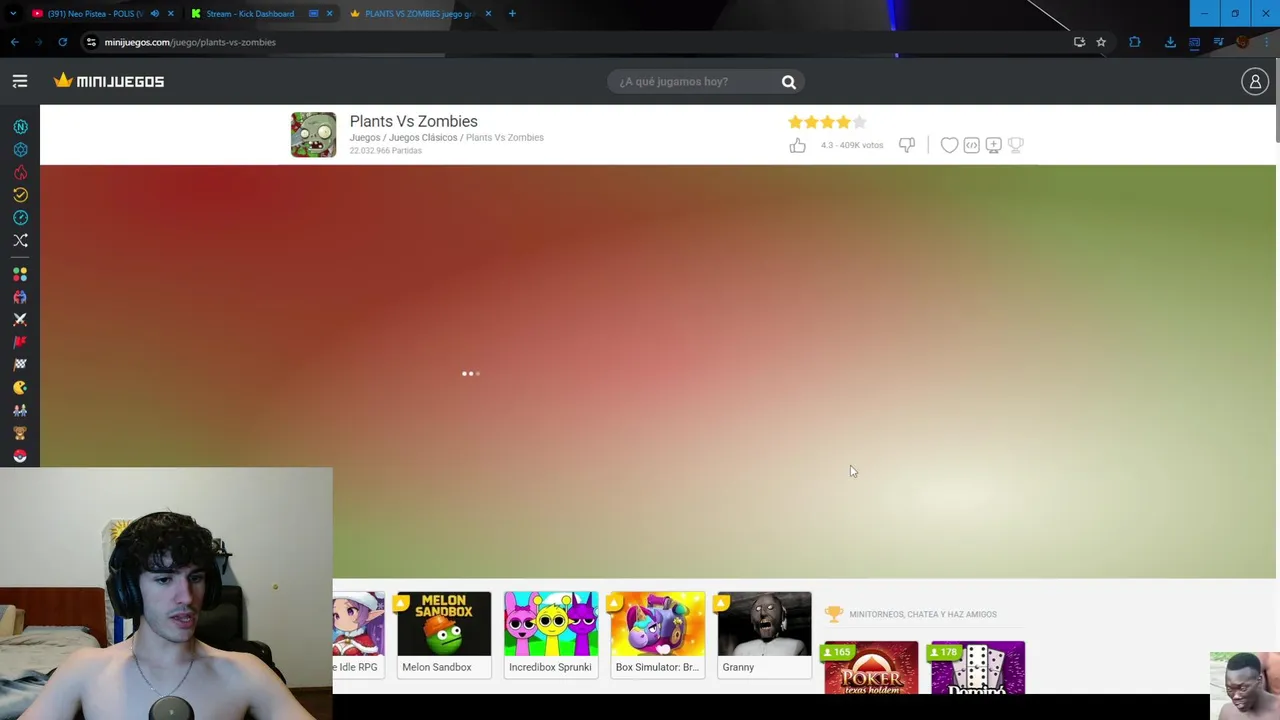Click the hexagon gem sidebar icon
The image size is (1280, 720).
point(20,150)
